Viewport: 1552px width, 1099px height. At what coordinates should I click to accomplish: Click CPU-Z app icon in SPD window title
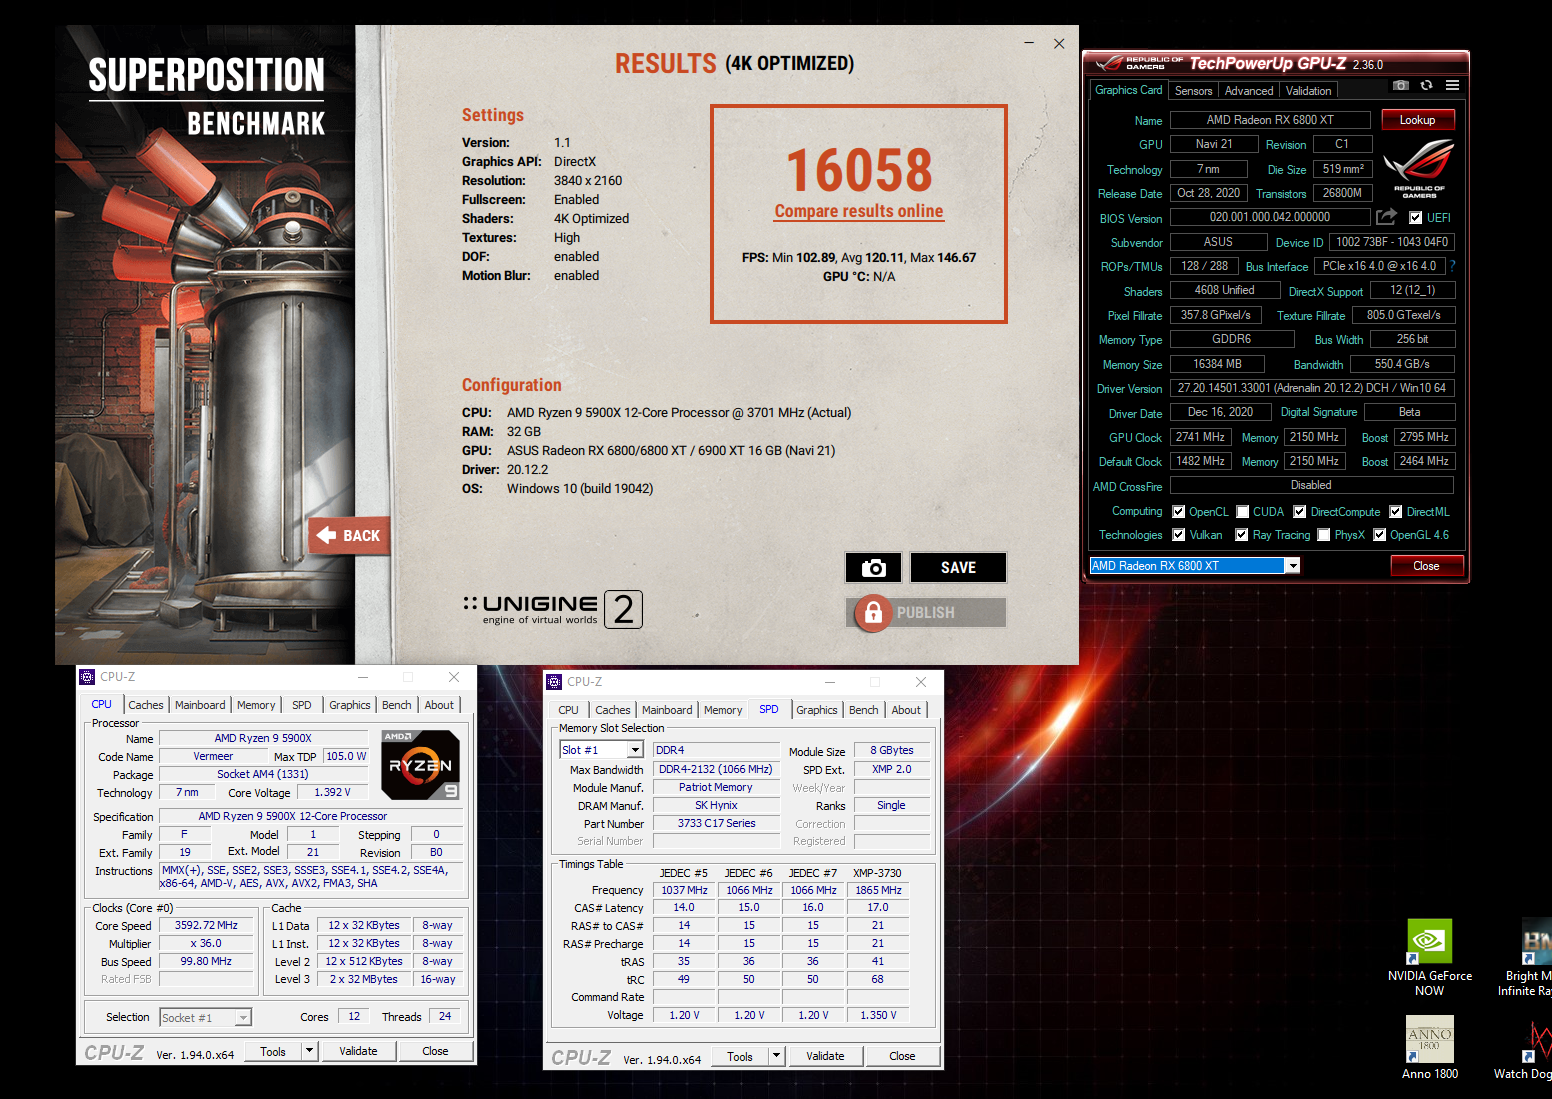(554, 682)
